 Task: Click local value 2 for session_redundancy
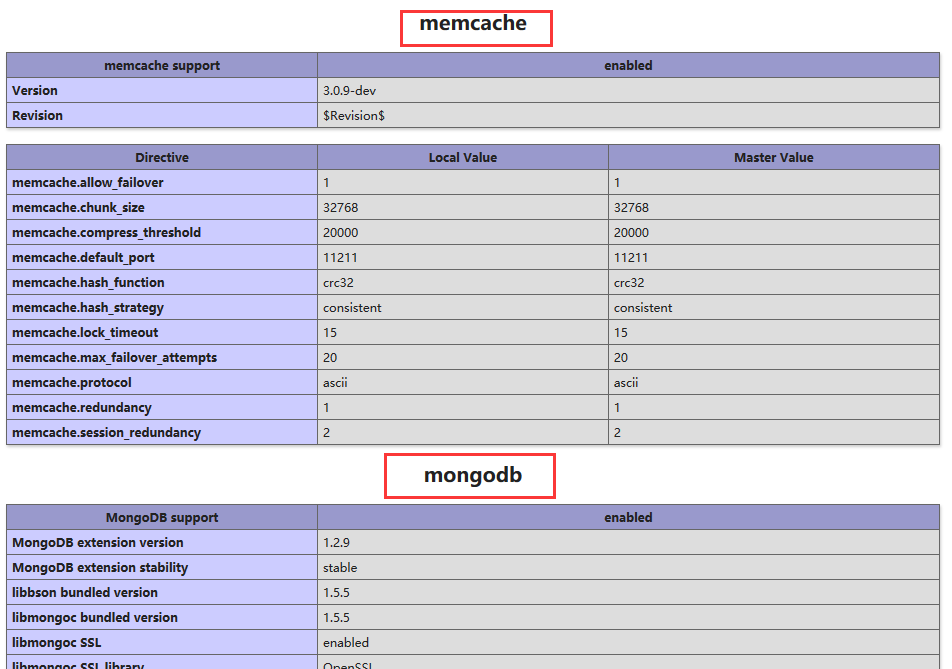point(327,432)
